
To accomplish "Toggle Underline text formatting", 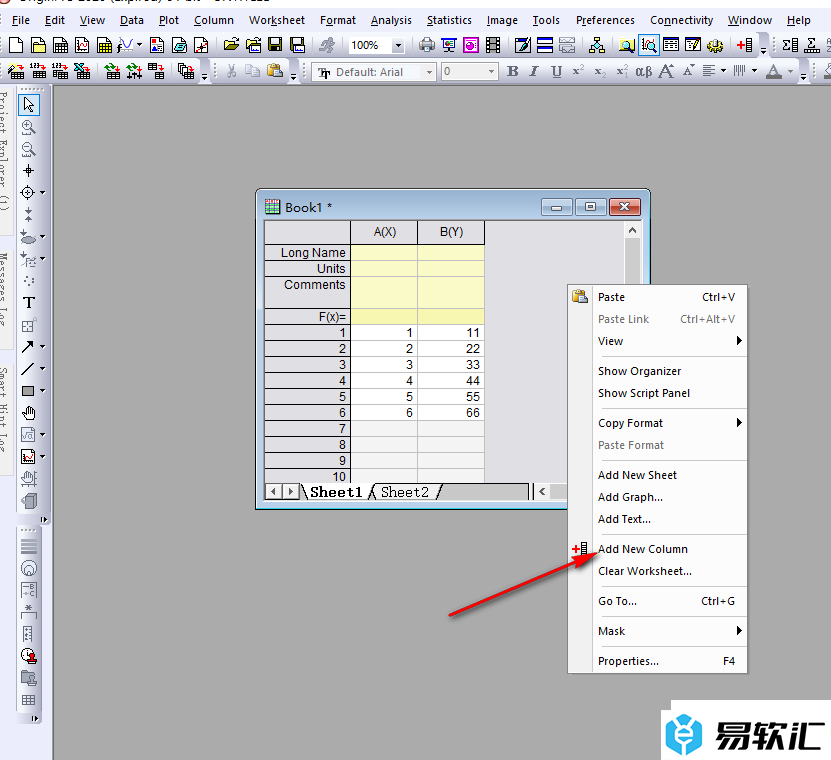I will click(556, 71).
